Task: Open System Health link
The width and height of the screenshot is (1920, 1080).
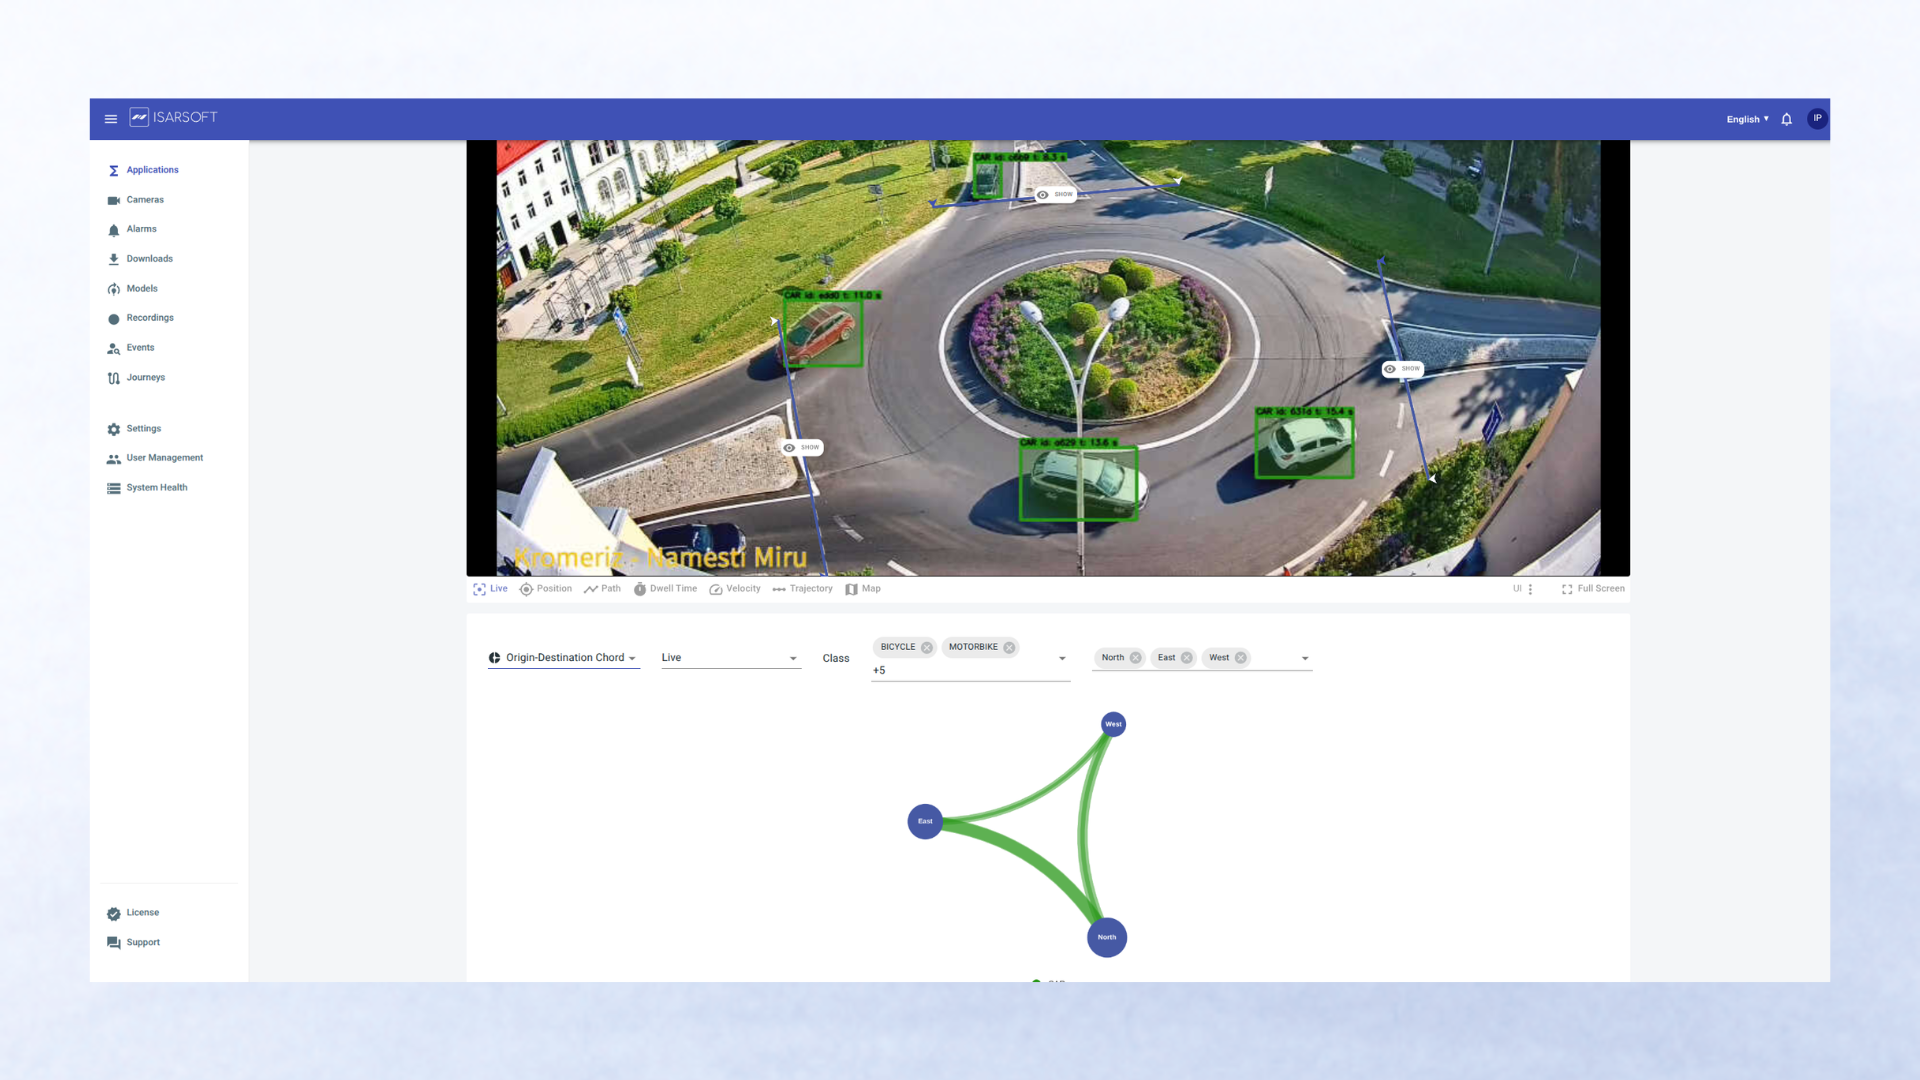Action: point(157,488)
